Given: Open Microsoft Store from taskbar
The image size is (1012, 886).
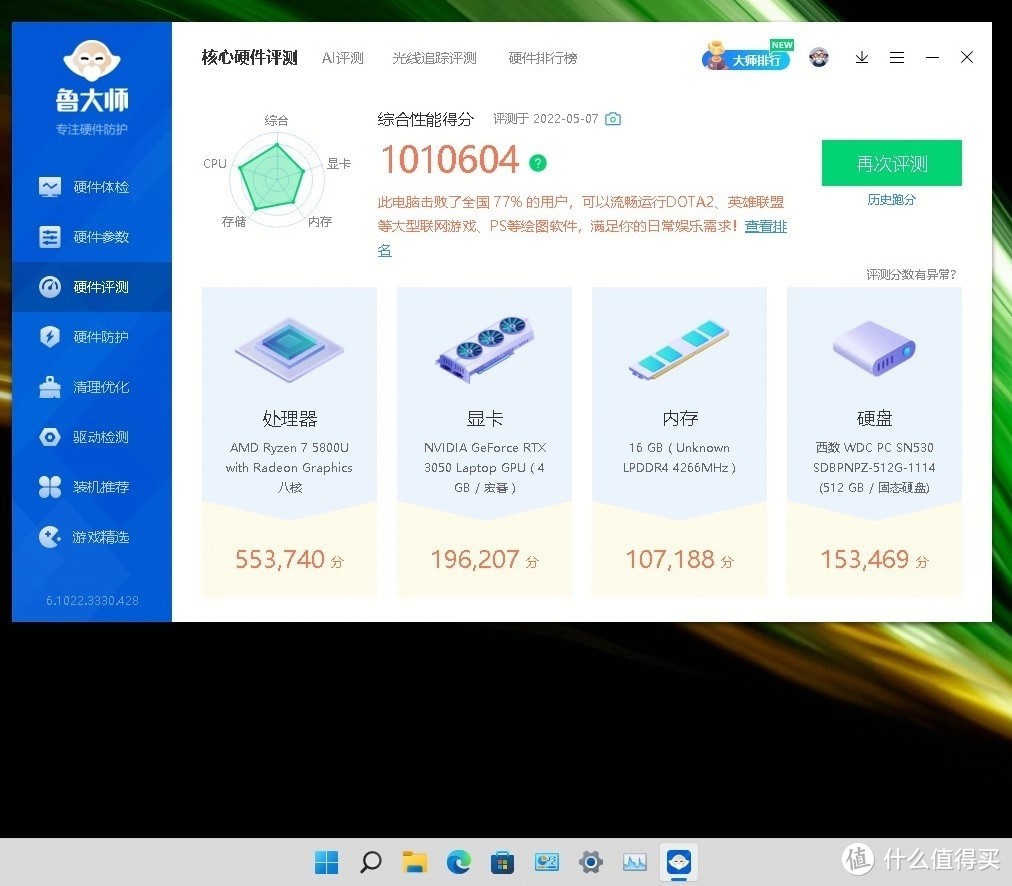Looking at the screenshot, I should coord(502,862).
